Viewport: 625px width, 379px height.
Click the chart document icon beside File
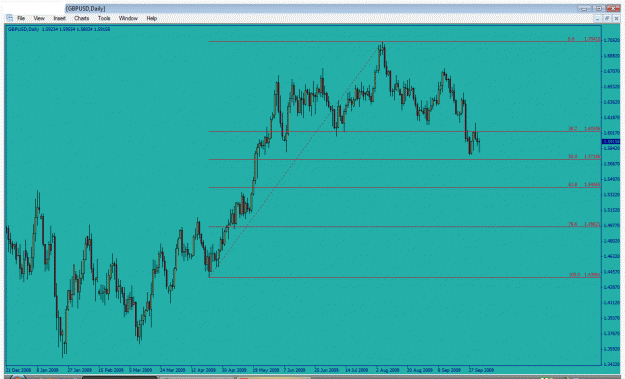pos(10,18)
